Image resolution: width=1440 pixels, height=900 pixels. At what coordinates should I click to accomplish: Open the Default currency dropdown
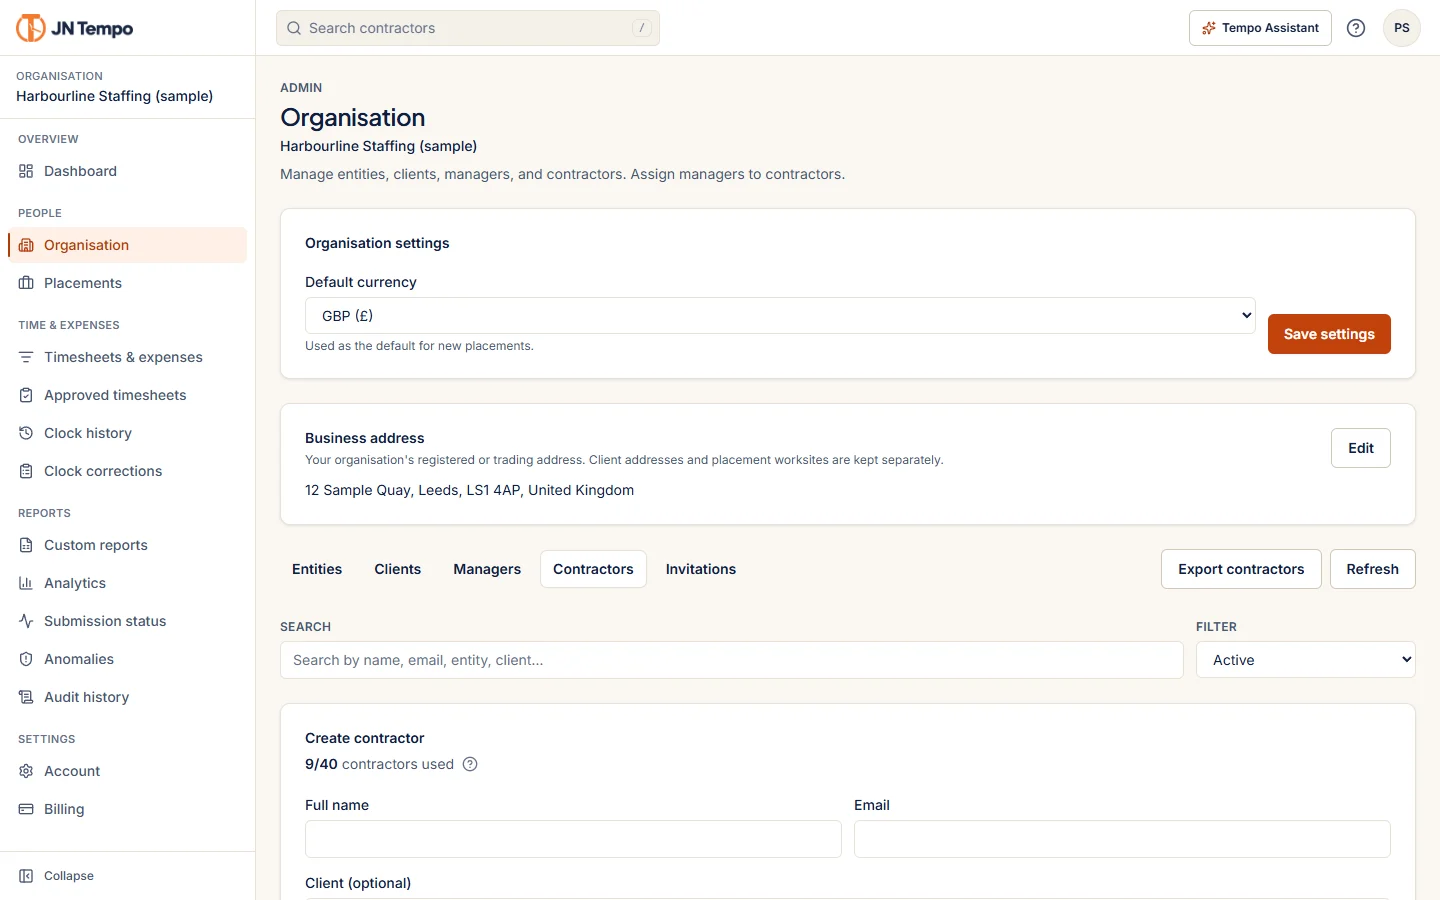[780, 316]
